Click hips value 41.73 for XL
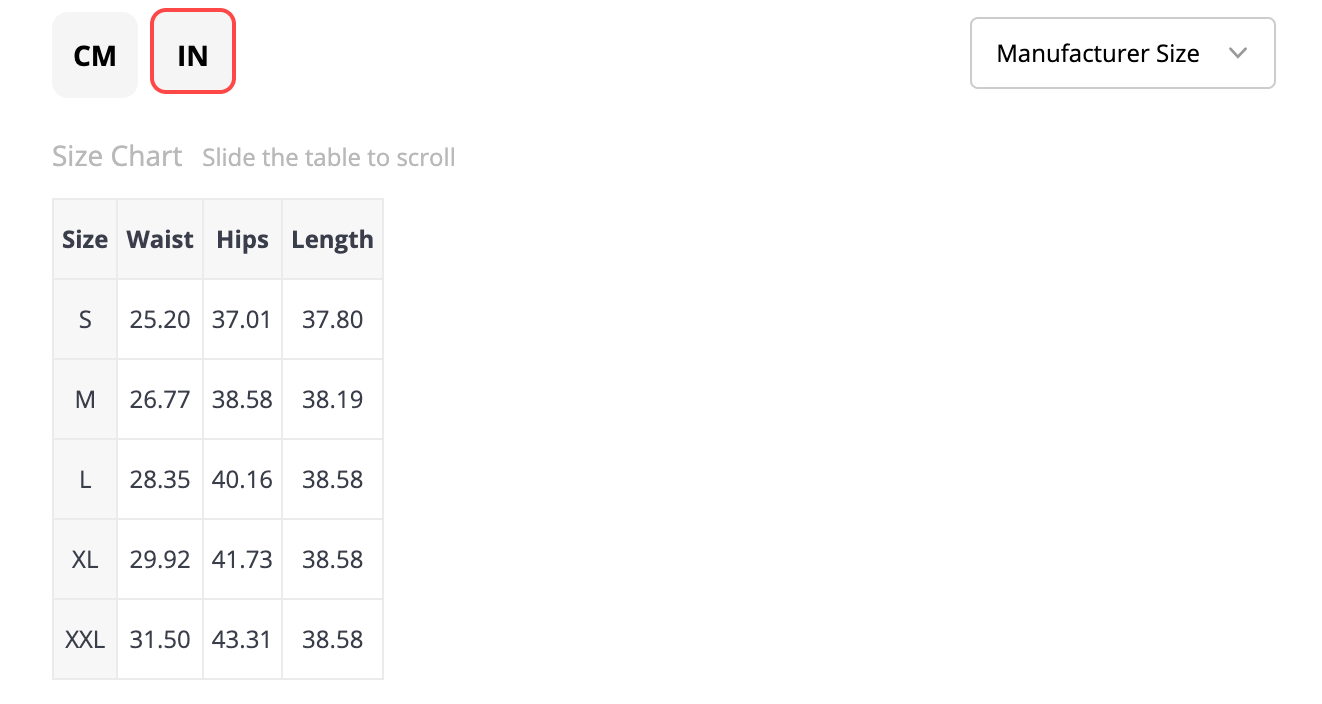Screen dimensions: 1322x704 coord(243,560)
